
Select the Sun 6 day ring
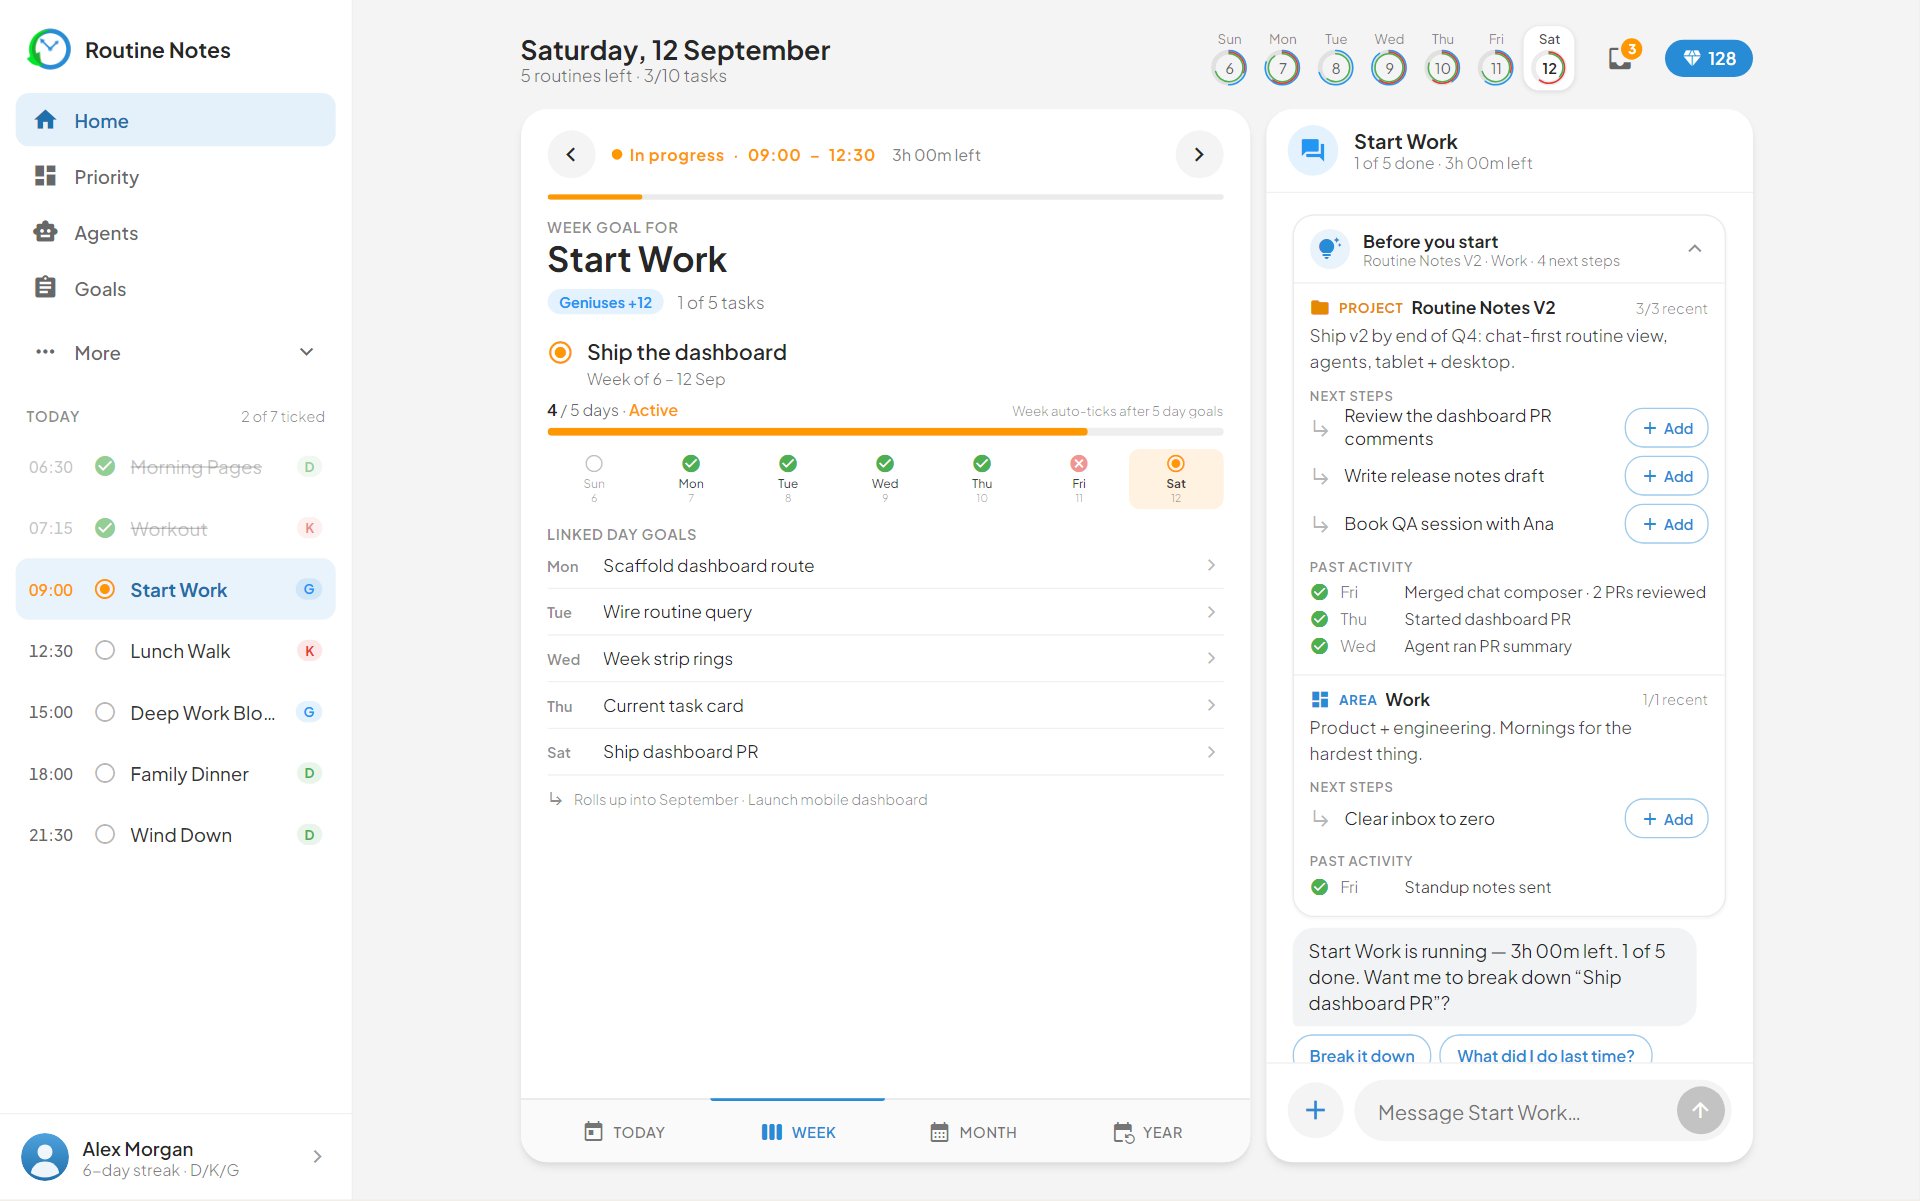click(1229, 68)
